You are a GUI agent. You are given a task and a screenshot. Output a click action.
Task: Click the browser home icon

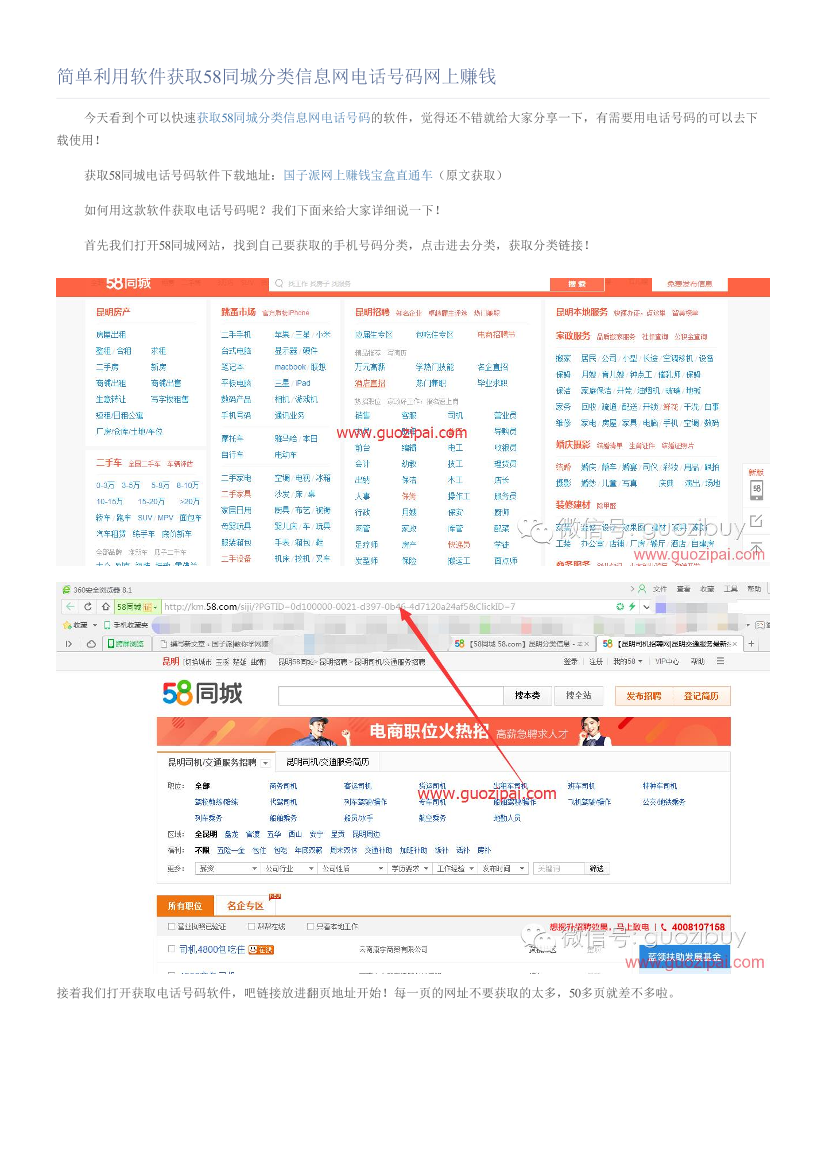click(106, 607)
